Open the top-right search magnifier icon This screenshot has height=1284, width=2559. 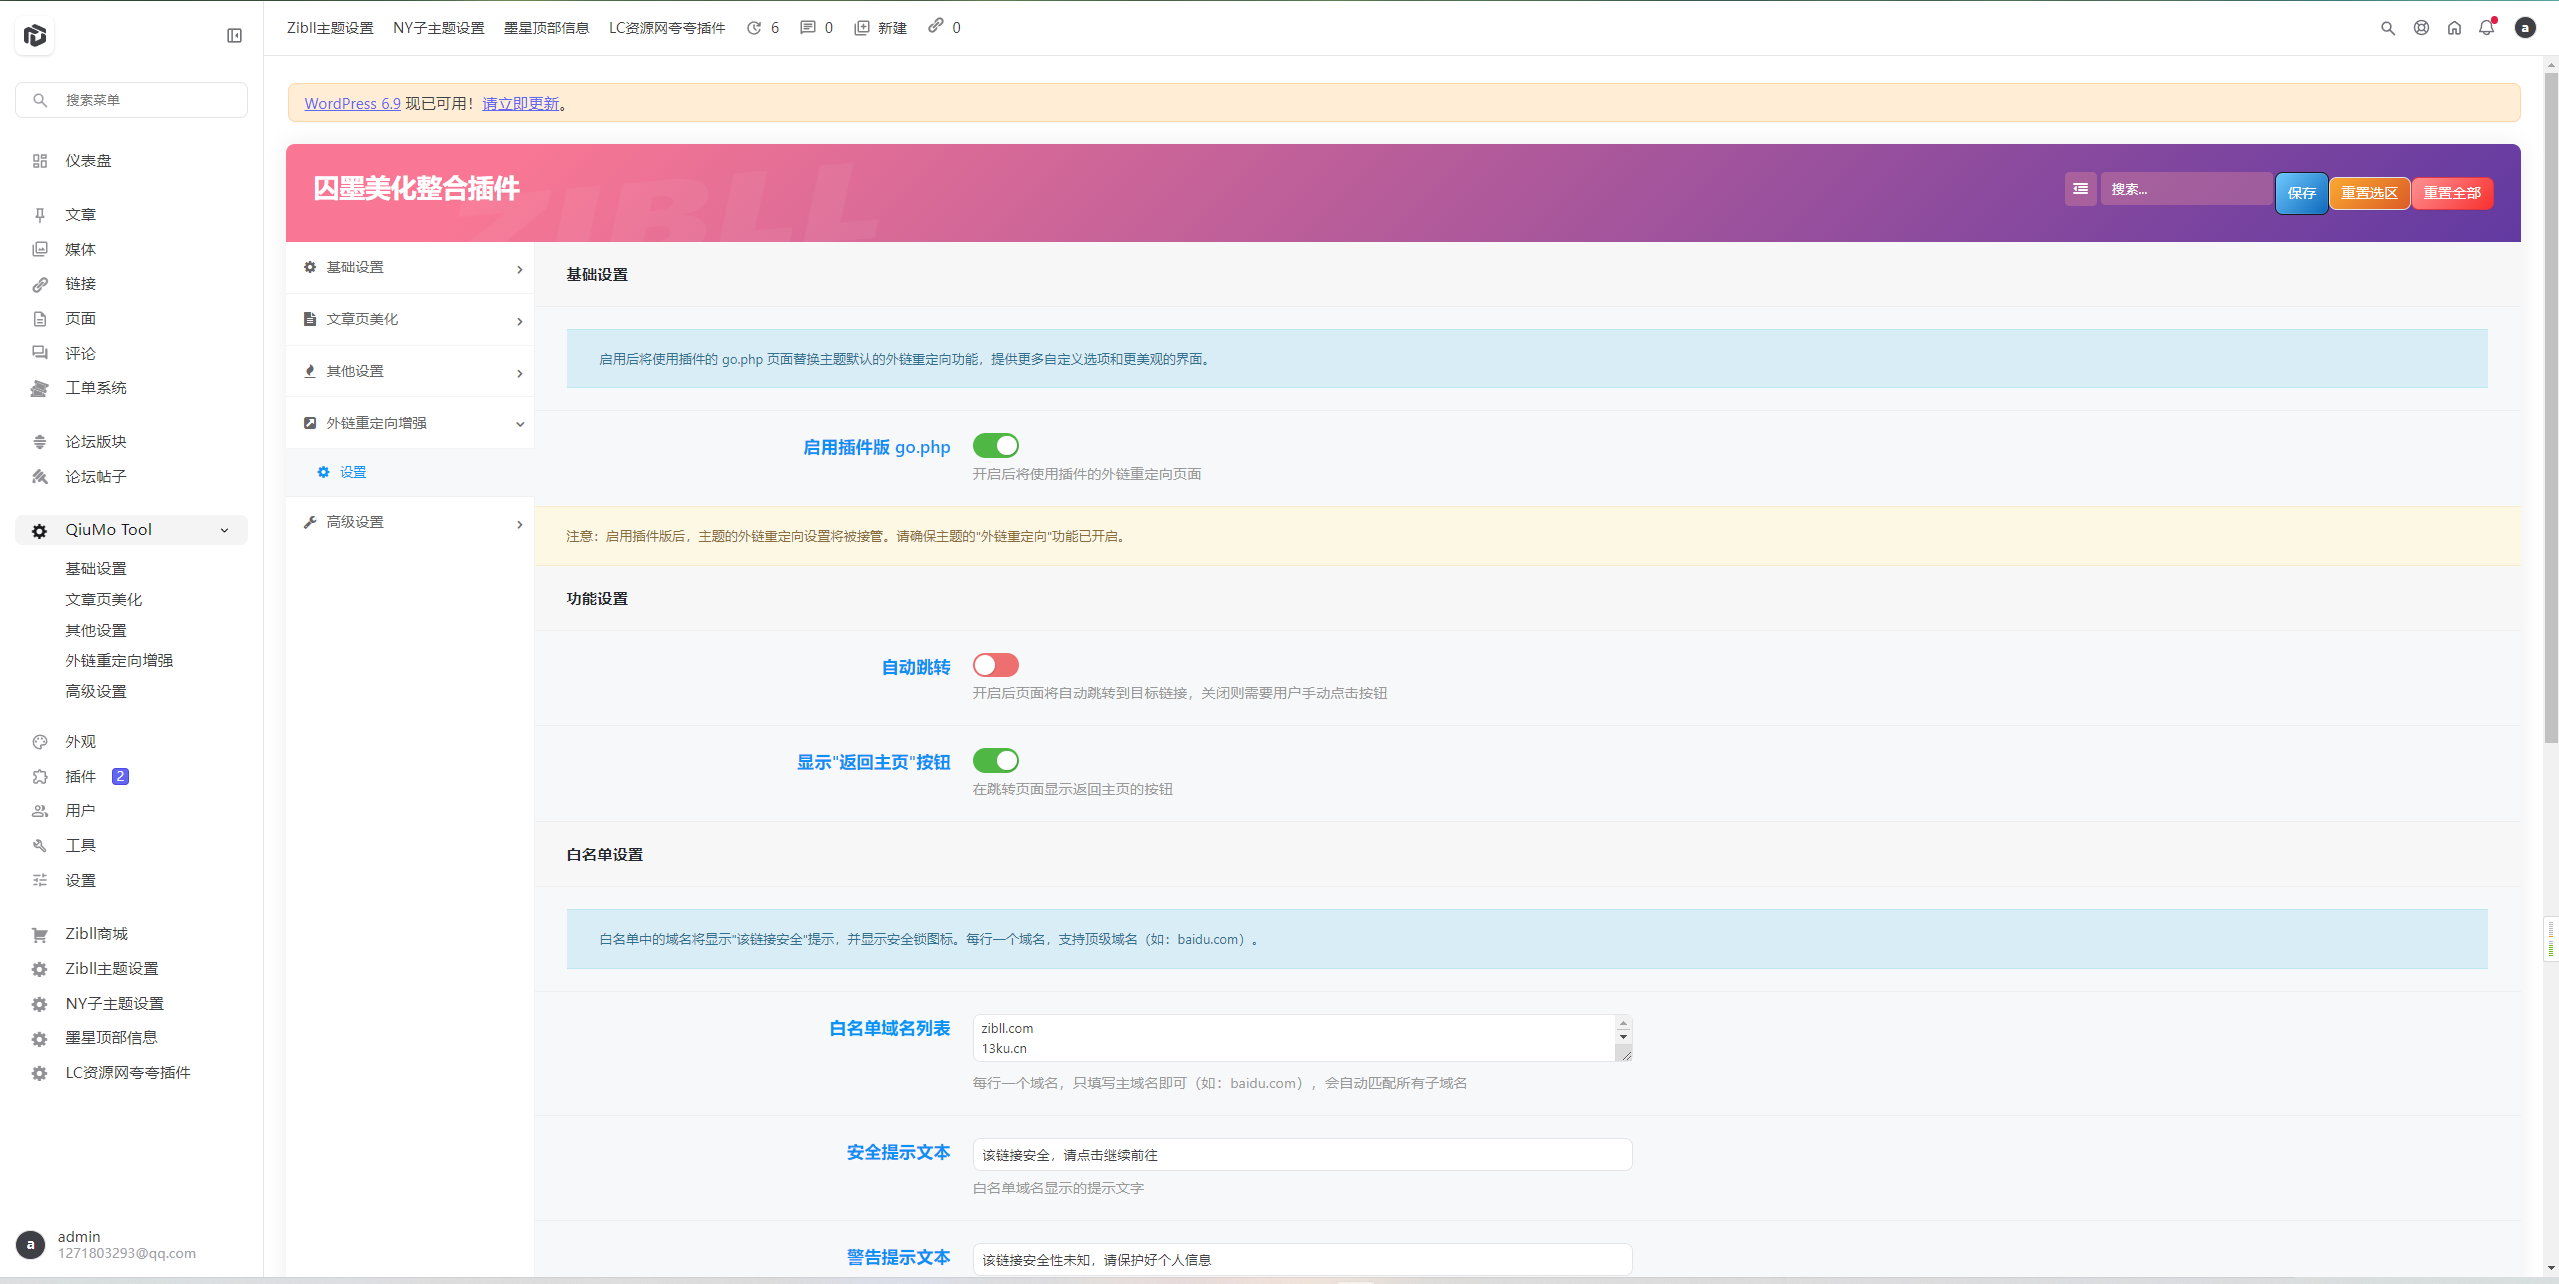coord(2387,28)
